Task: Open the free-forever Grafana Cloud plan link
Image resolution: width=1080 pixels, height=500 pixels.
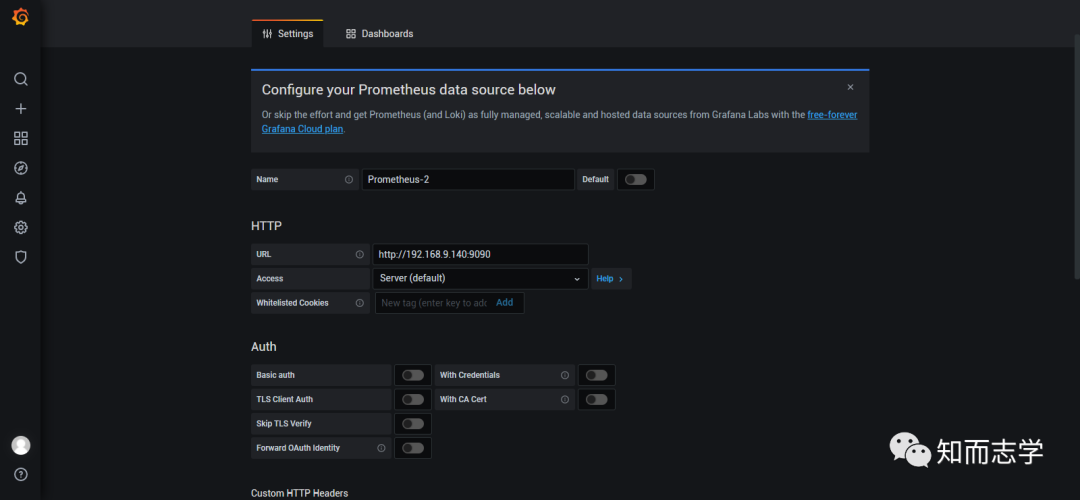Action: coord(832,115)
